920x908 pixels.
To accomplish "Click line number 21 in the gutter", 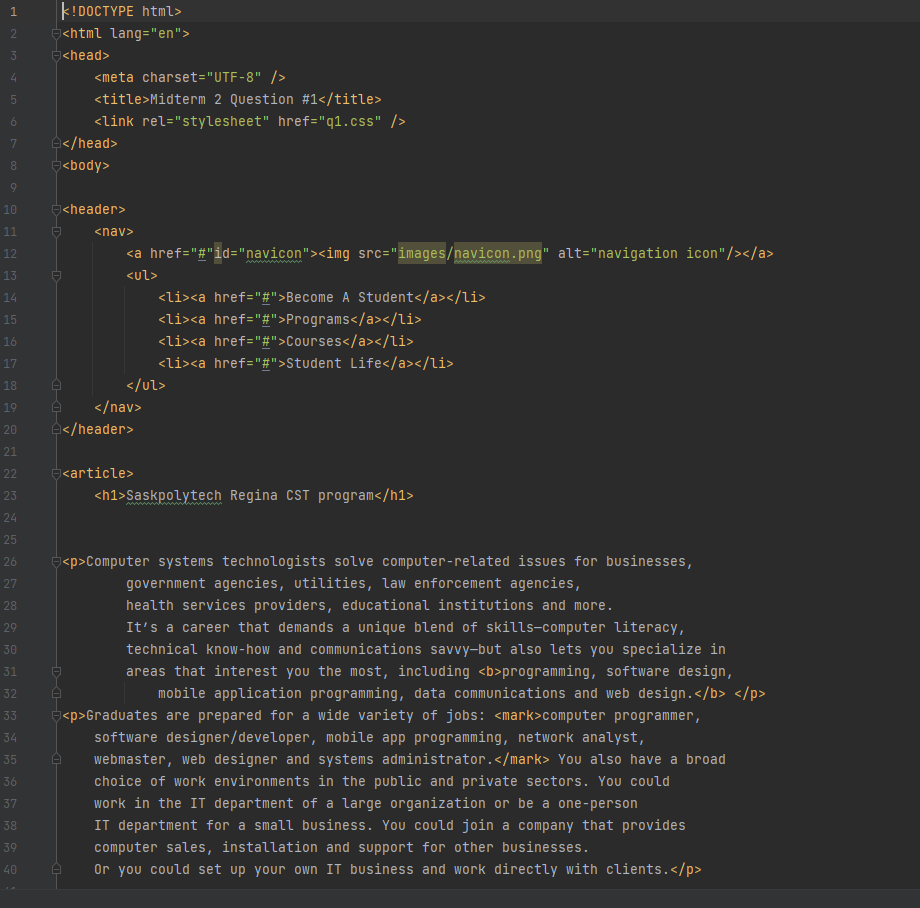I will (10, 452).
